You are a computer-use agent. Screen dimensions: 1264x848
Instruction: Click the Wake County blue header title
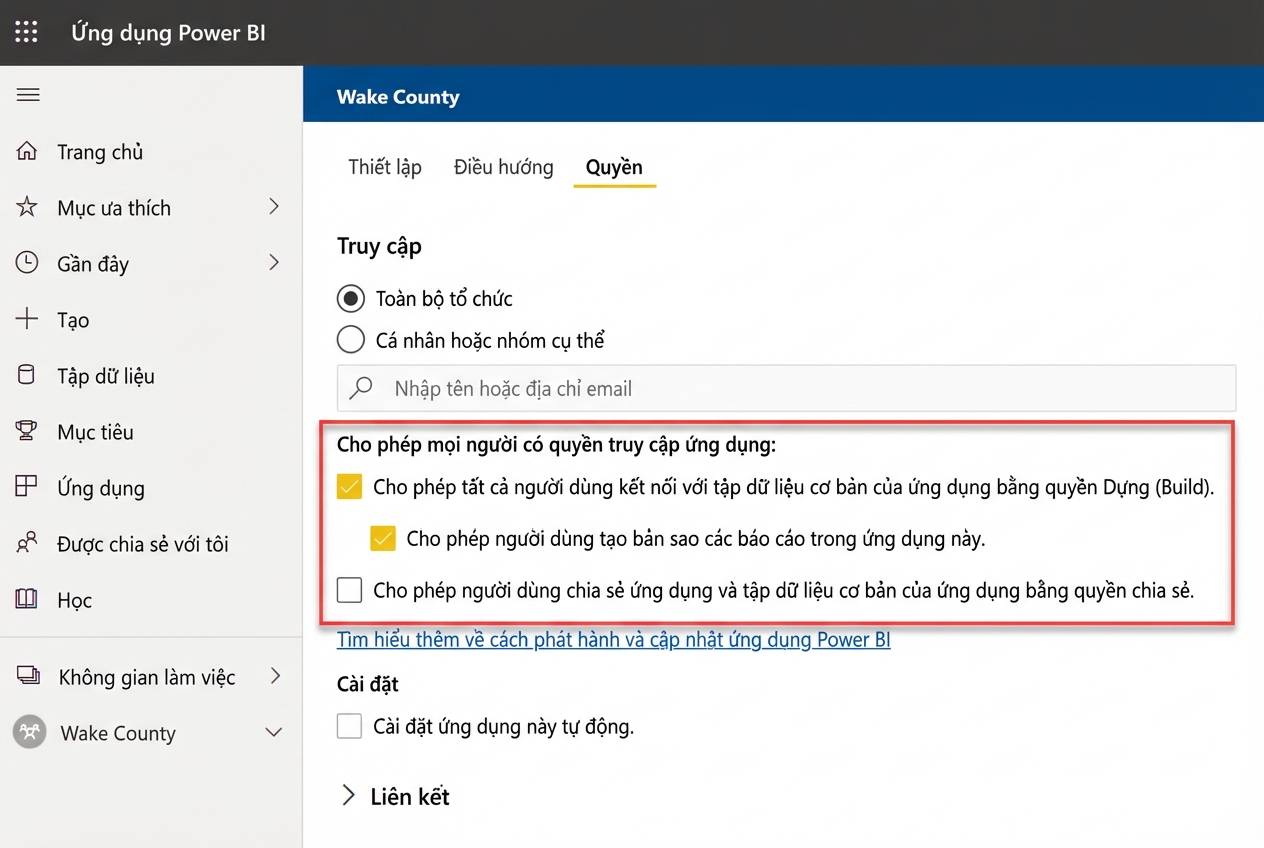click(398, 97)
